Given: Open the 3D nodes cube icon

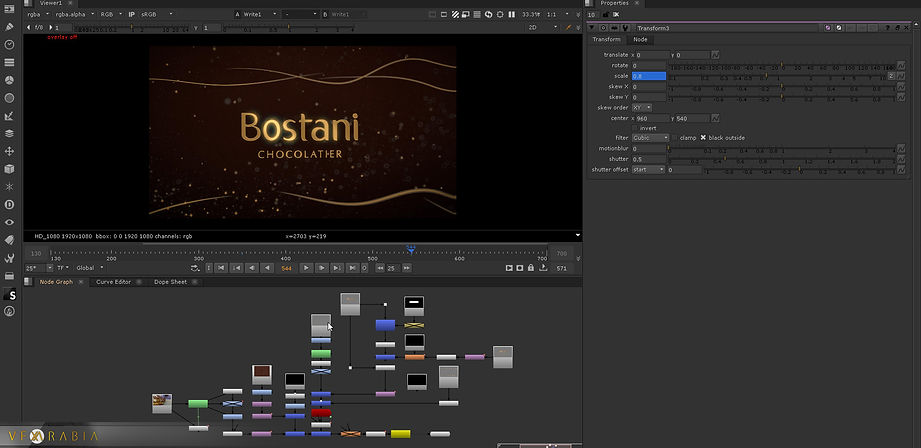Looking at the screenshot, I should pyautogui.click(x=9, y=169).
